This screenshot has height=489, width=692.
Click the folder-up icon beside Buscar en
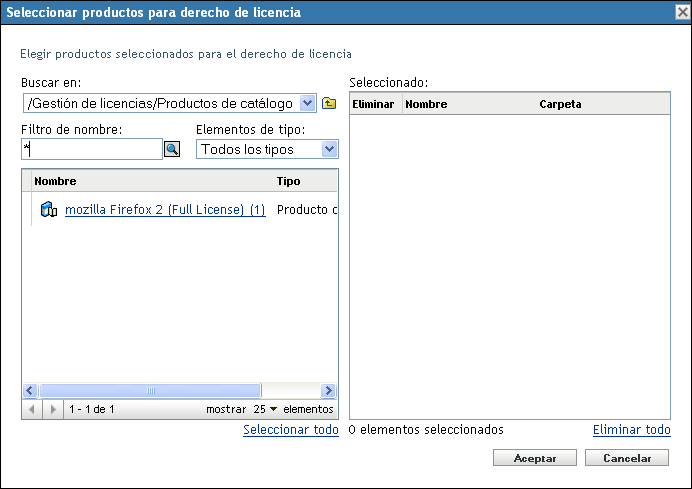click(329, 103)
